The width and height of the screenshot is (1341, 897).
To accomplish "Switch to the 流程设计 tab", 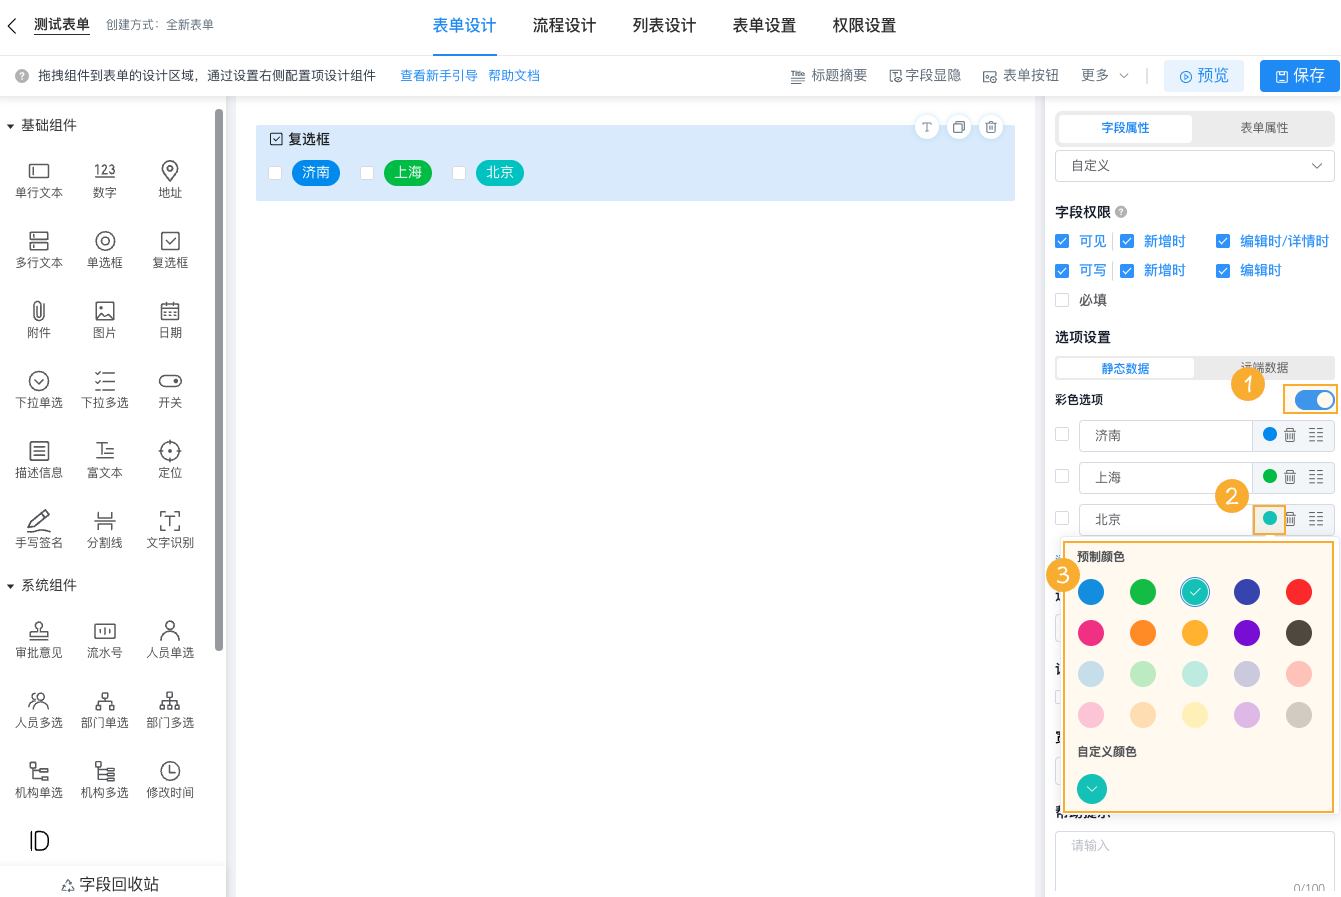I will coord(564,26).
